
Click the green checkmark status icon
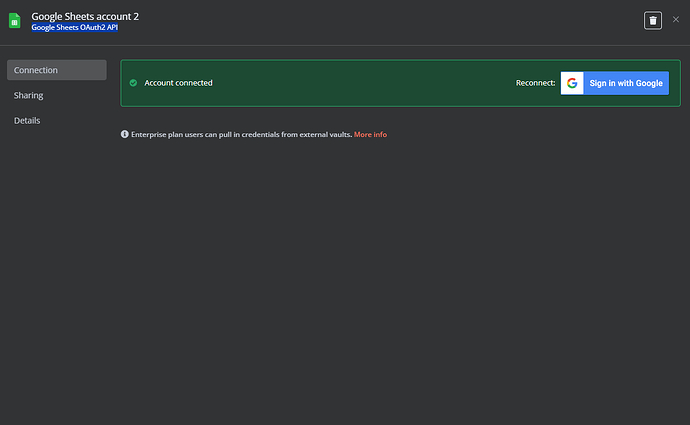pyautogui.click(x=133, y=83)
